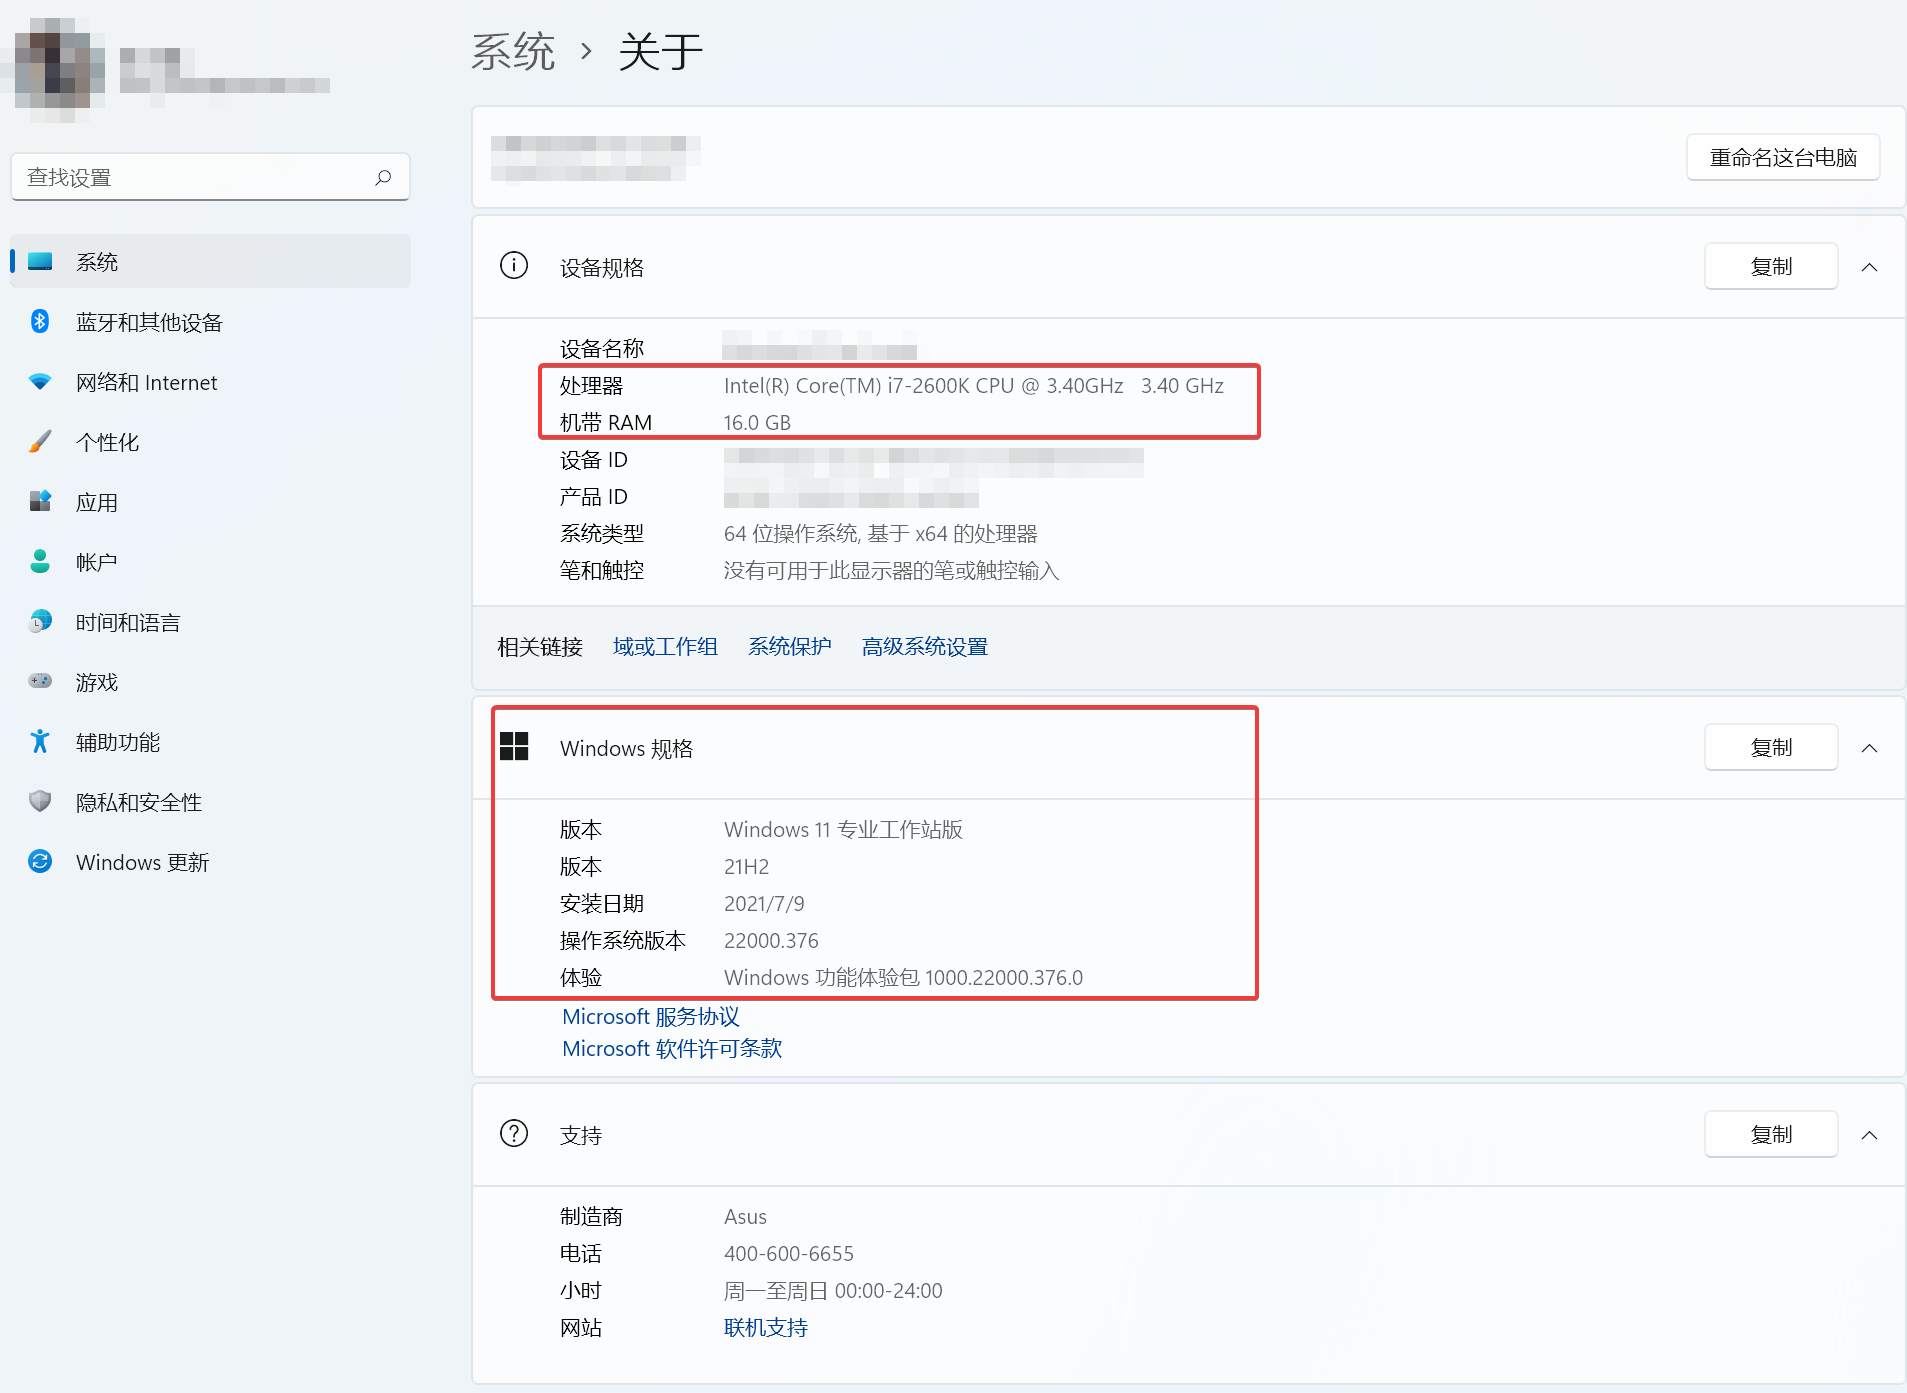Open 蓝牙和其他设备 settings
Viewport: 1907px width, 1393px height.
point(210,322)
